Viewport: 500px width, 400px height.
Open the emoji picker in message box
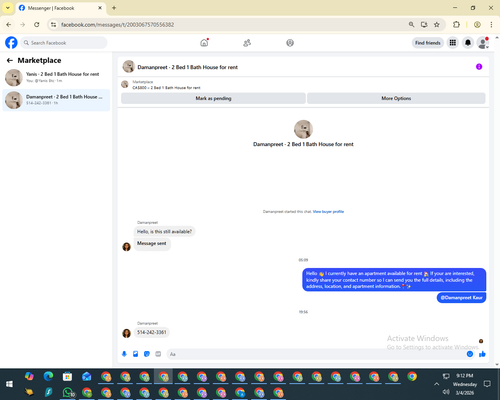click(x=470, y=354)
